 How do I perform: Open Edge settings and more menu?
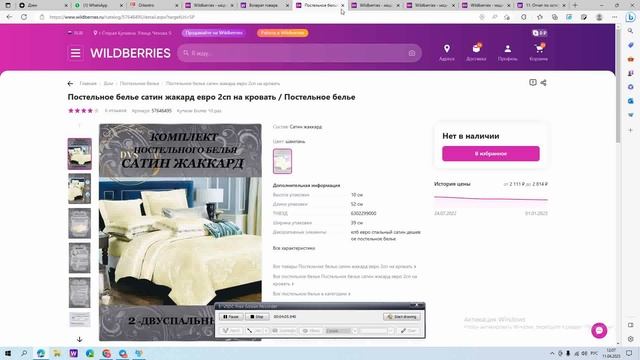point(615,17)
